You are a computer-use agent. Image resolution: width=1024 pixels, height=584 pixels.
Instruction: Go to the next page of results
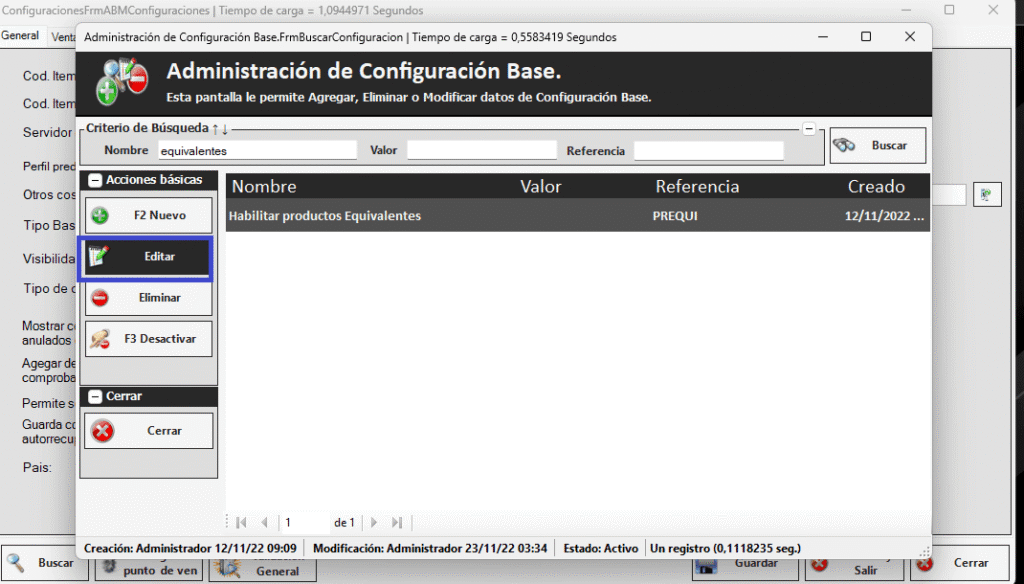pos(374,522)
